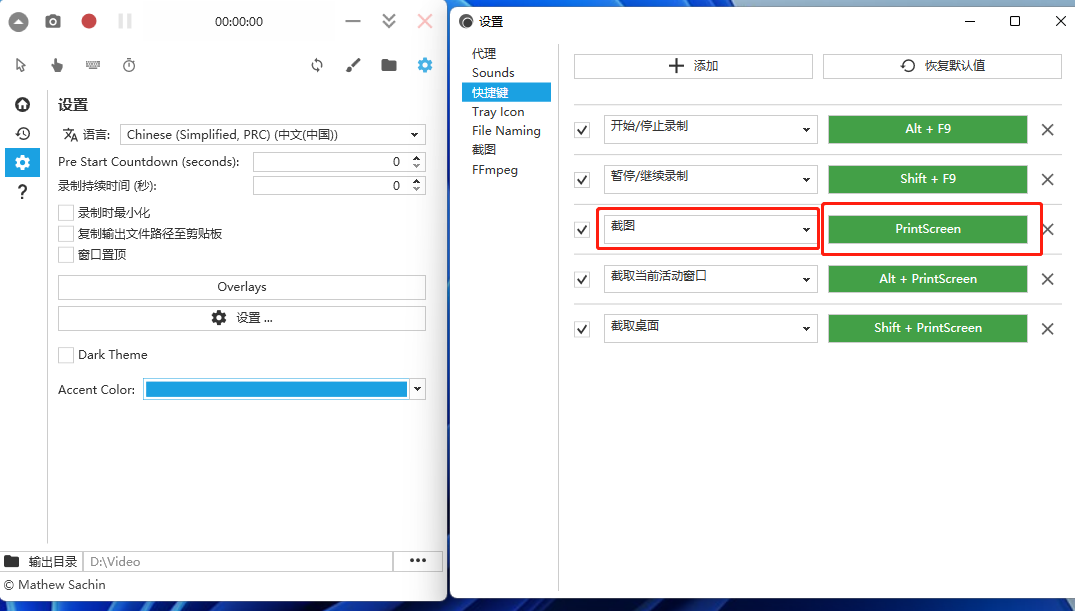Viewport: 1075px width, 611px height.
Task: Delete the Shift + F9 hotkey row
Action: (x=1048, y=180)
